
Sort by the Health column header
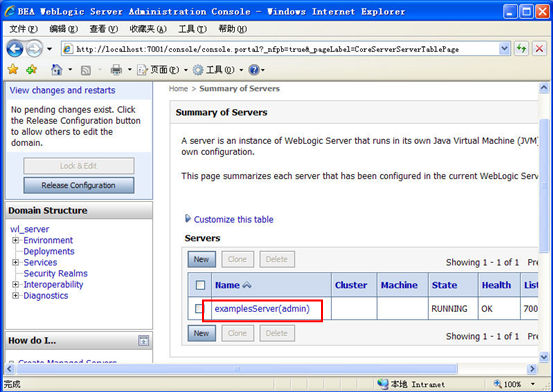(x=496, y=285)
